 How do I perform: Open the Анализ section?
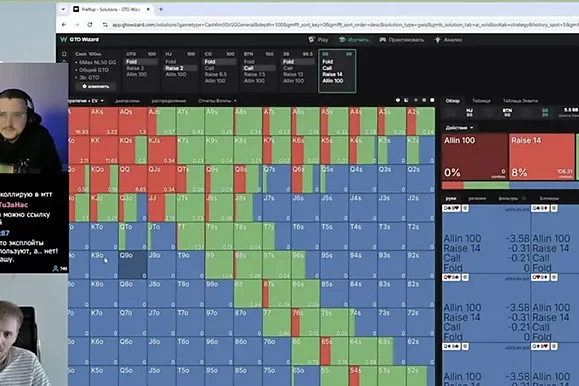click(448, 40)
